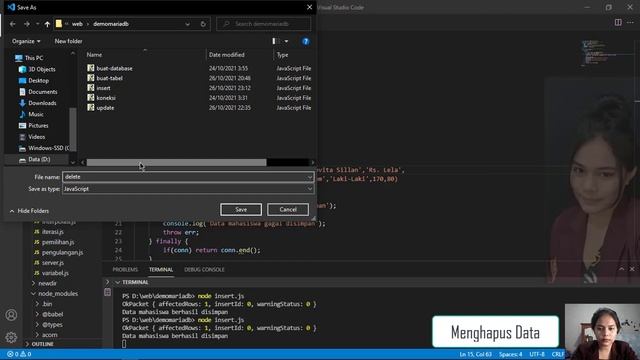Switch to PROBLEMS tab
The width and height of the screenshot is (640, 360).
pyautogui.click(x=125, y=269)
